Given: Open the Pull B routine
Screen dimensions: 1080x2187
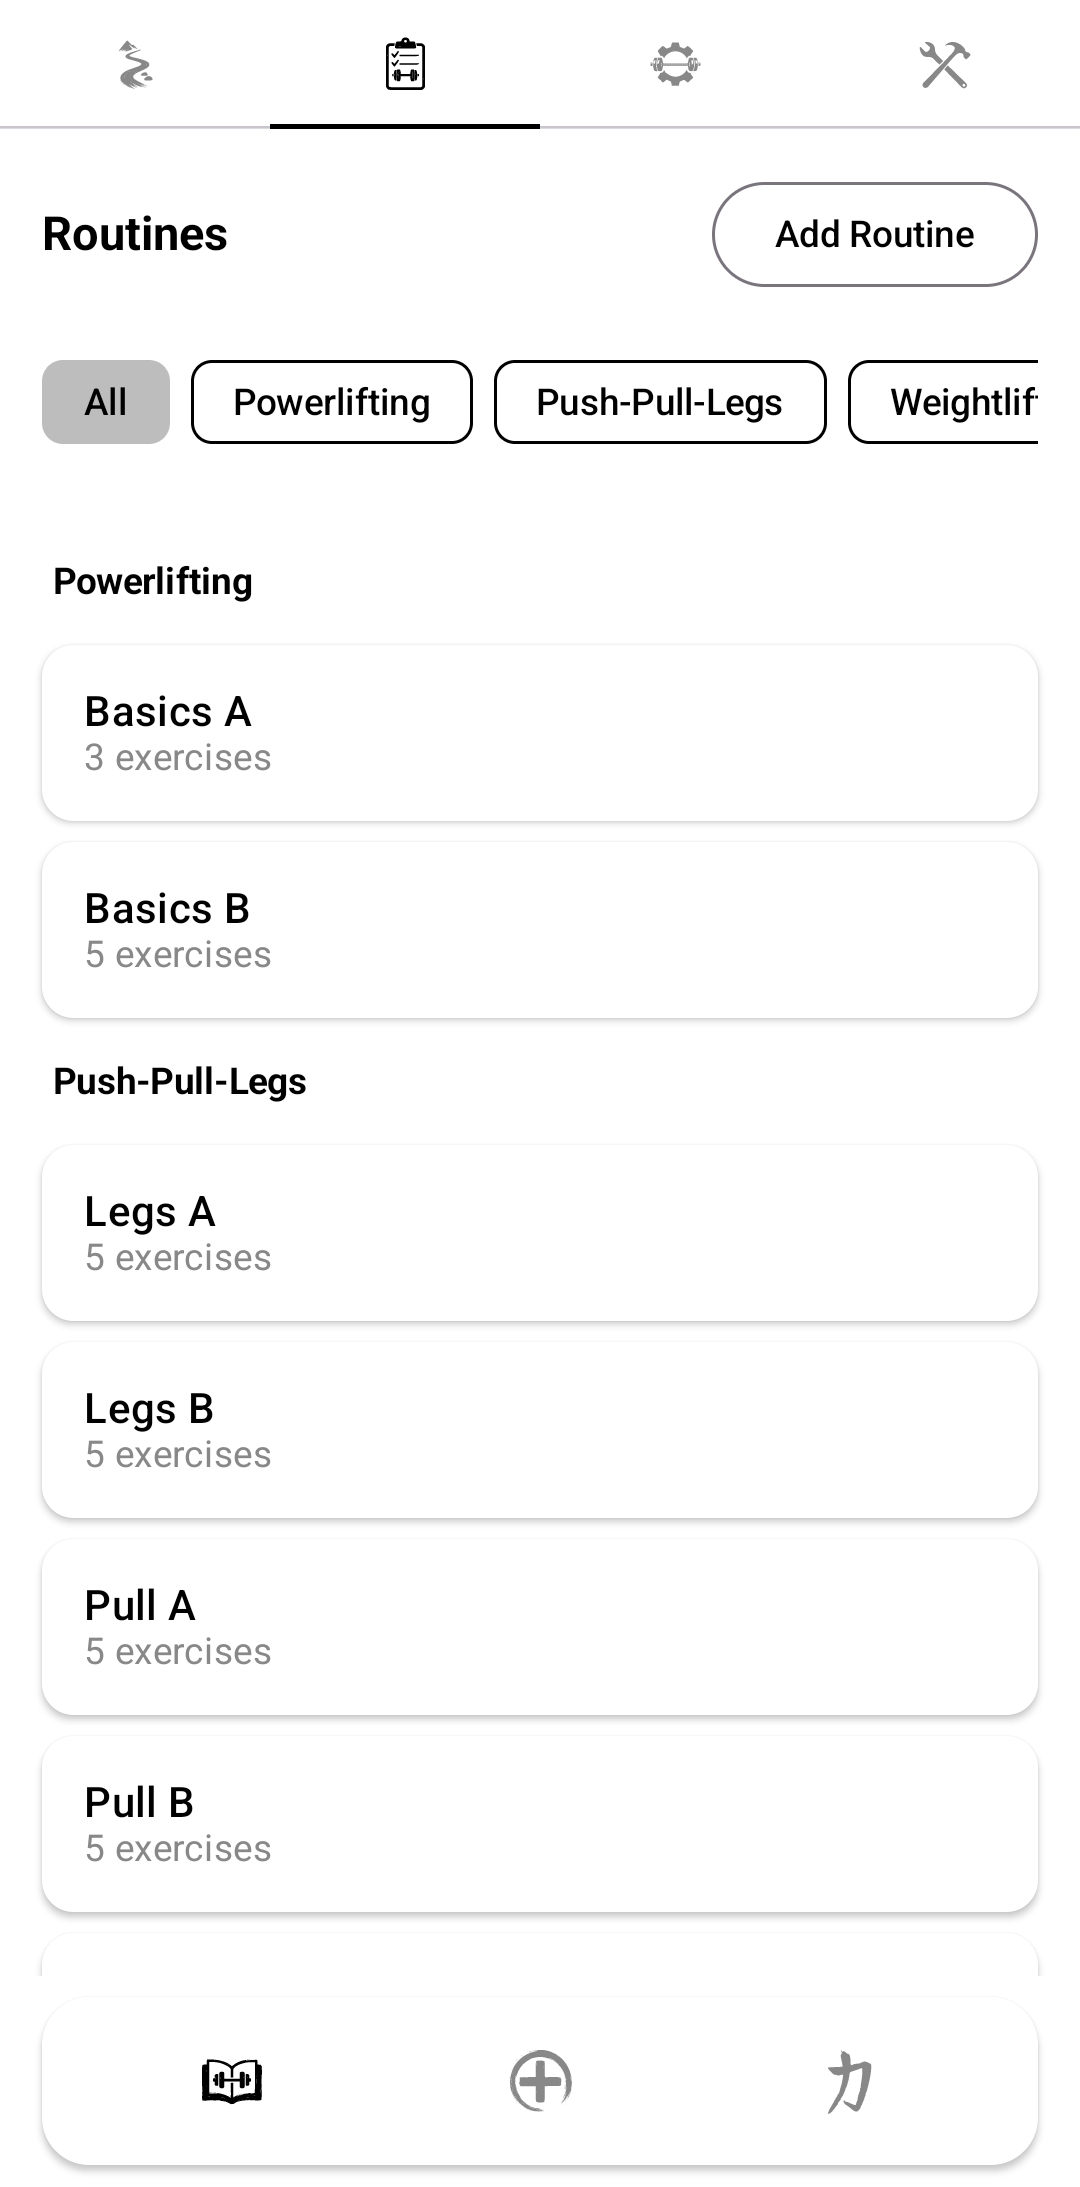Looking at the screenshot, I should pyautogui.click(x=540, y=1824).
